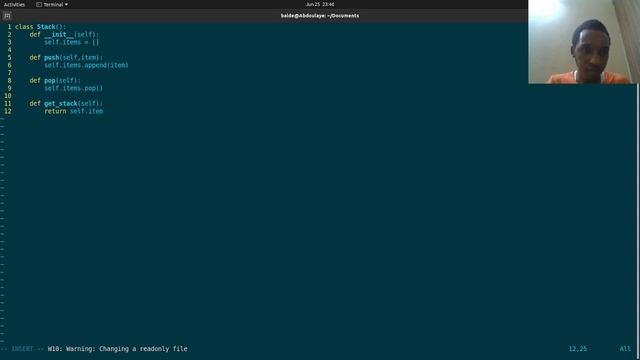Click line number 4 in the gutter
The height and width of the screenshot is (360, 640).
tap(9, 50)
